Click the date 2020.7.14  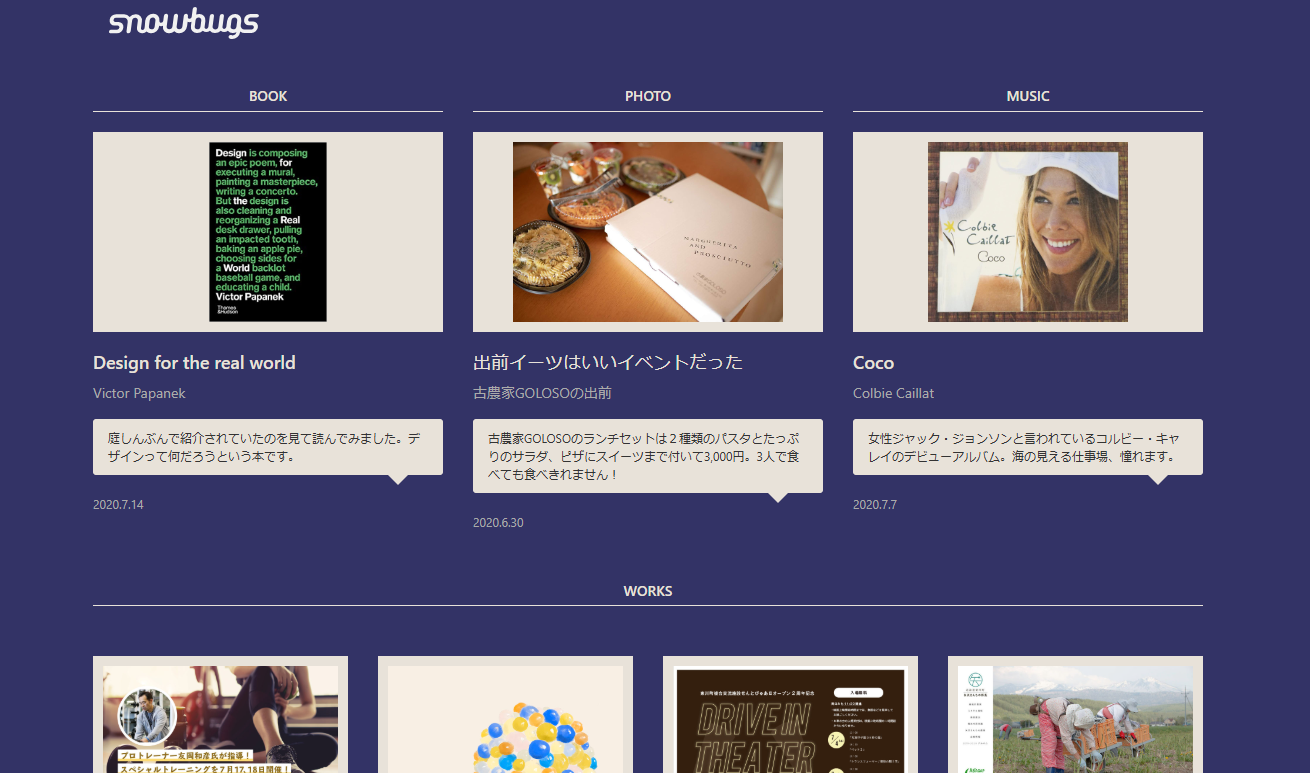(x=118, y=505)
